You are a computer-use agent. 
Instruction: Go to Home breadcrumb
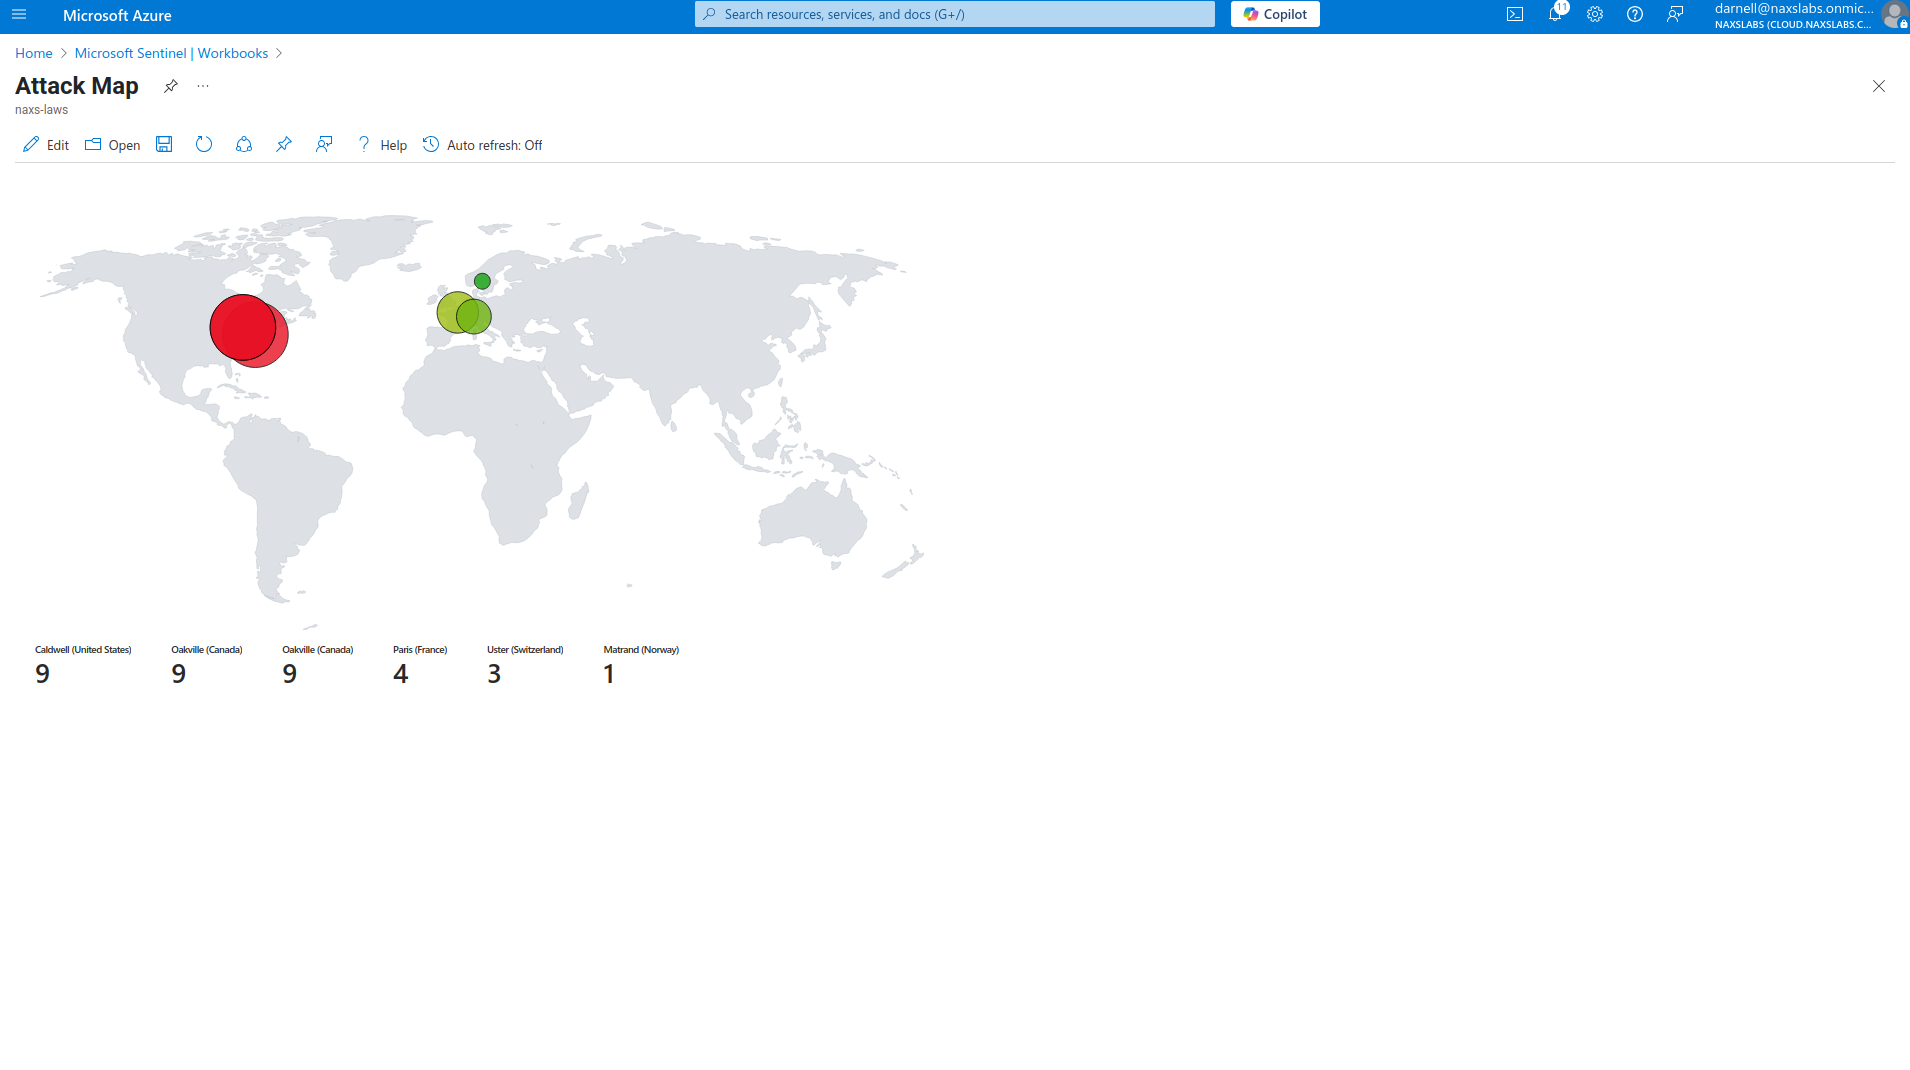point(33,53)
